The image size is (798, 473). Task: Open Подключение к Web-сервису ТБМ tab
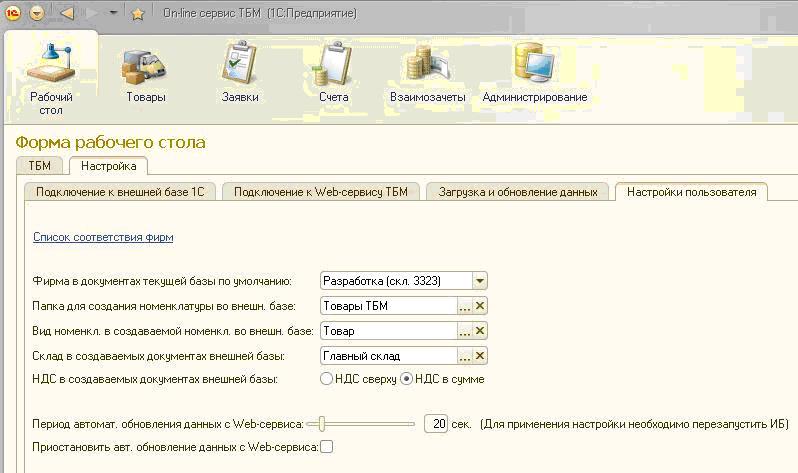point(321,192)
